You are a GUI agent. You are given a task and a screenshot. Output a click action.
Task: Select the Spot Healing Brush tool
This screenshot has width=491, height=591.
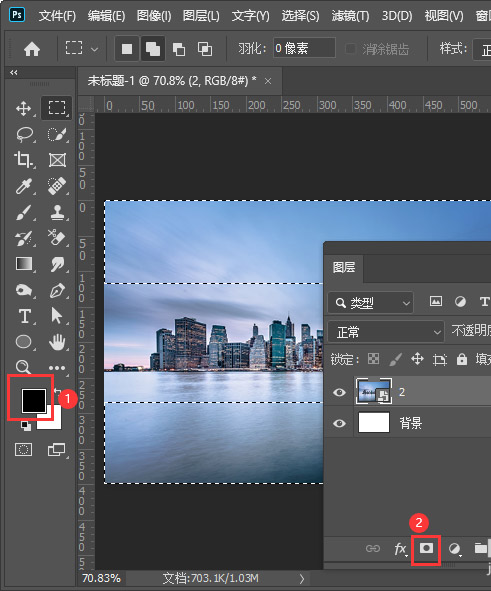57,186
